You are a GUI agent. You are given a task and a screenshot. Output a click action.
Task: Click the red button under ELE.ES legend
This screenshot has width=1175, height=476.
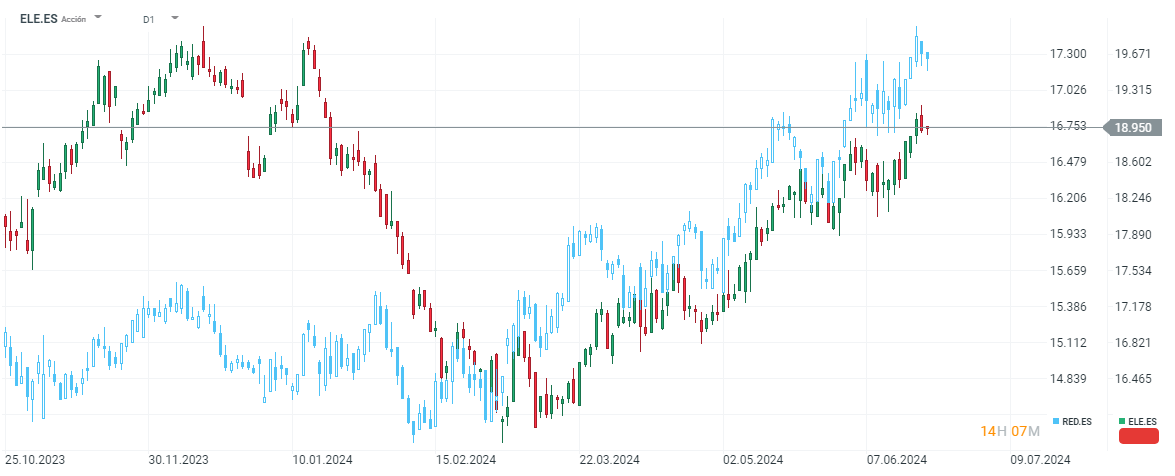coord(1138,436)
